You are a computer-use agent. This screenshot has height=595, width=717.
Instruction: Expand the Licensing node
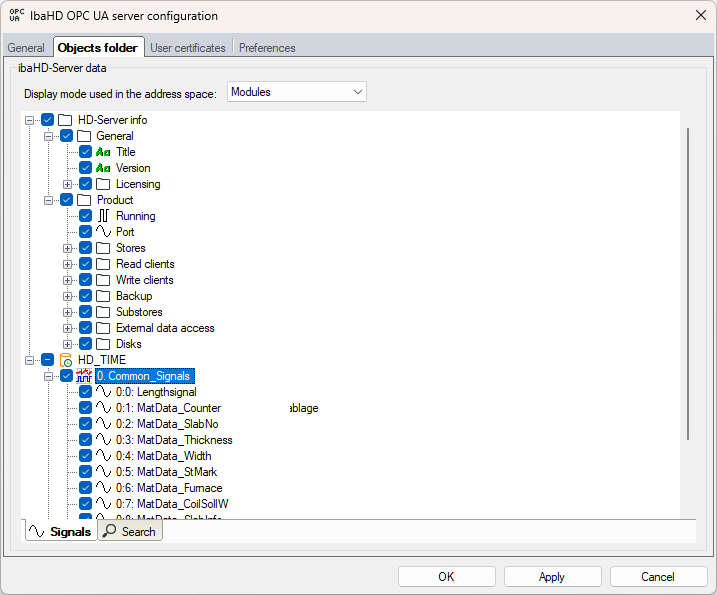point(68,184)
